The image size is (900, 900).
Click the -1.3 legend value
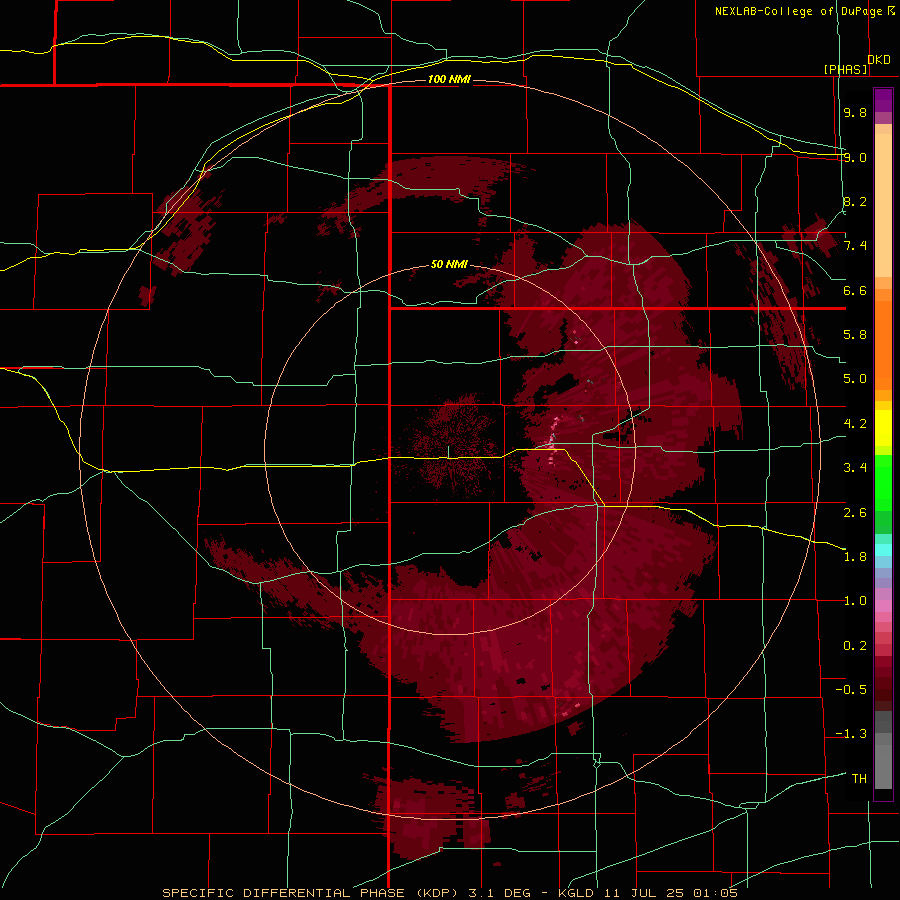(851, 734)
